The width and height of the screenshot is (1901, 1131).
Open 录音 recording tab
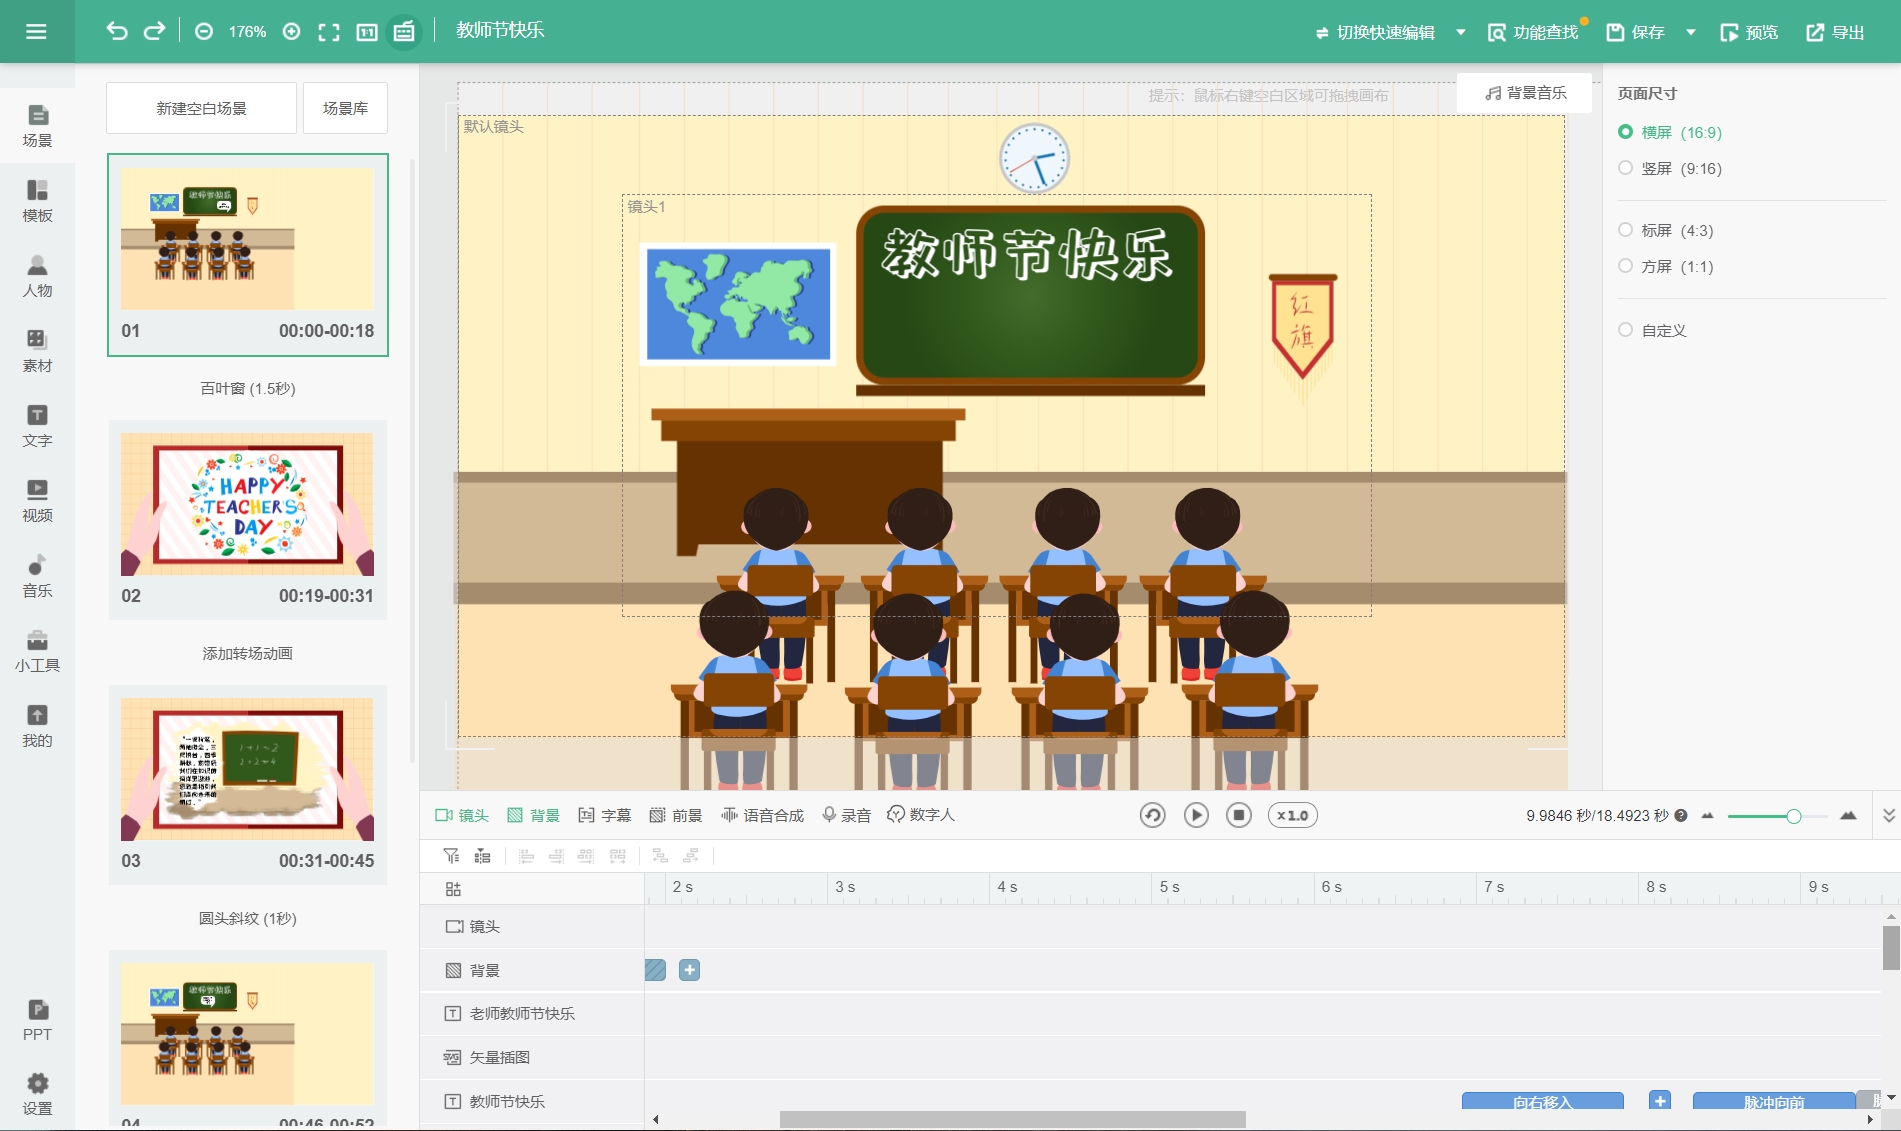point(846,815)
